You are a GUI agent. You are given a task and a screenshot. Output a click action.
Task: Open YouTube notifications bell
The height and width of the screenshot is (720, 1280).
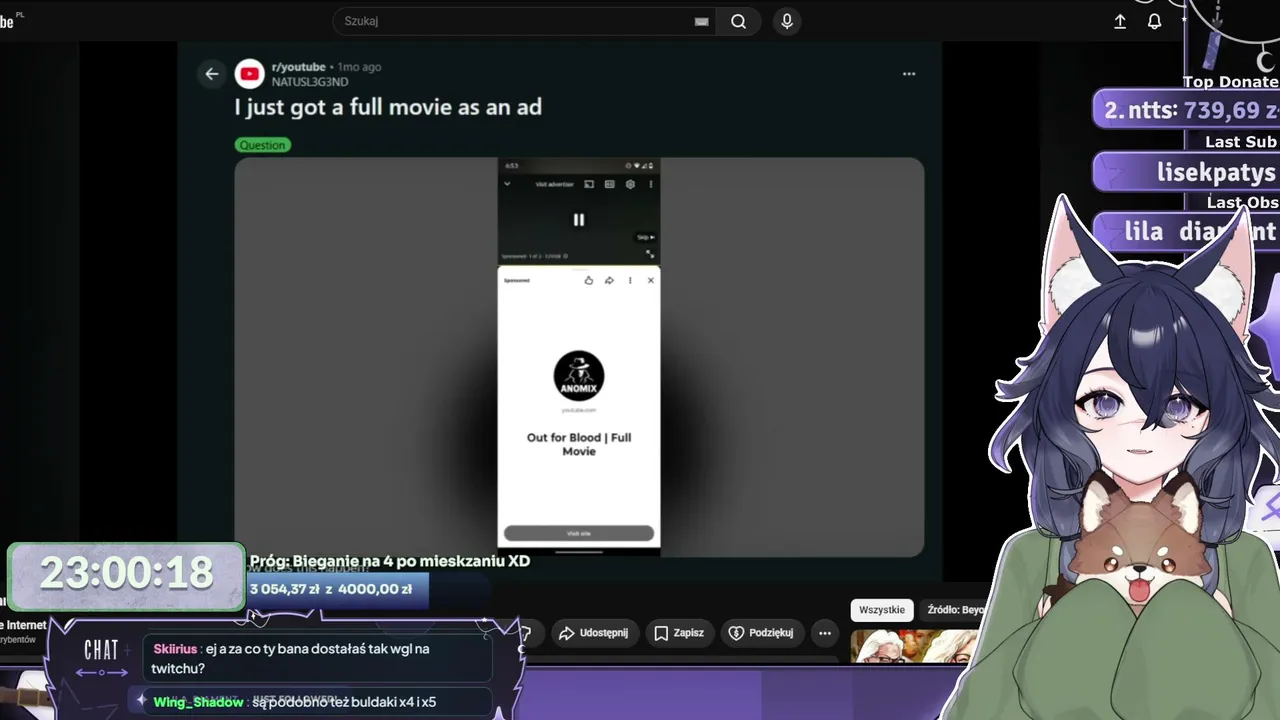coord(1154,21)
